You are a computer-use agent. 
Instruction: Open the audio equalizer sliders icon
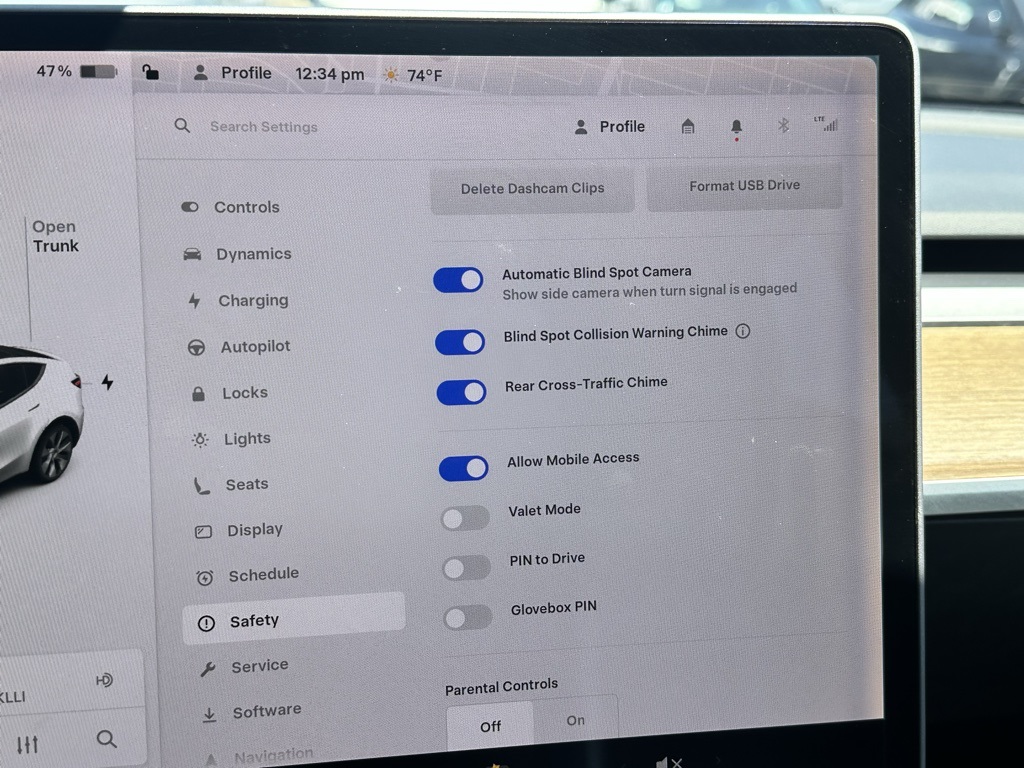pyautogui.click(x=27, y=744)
